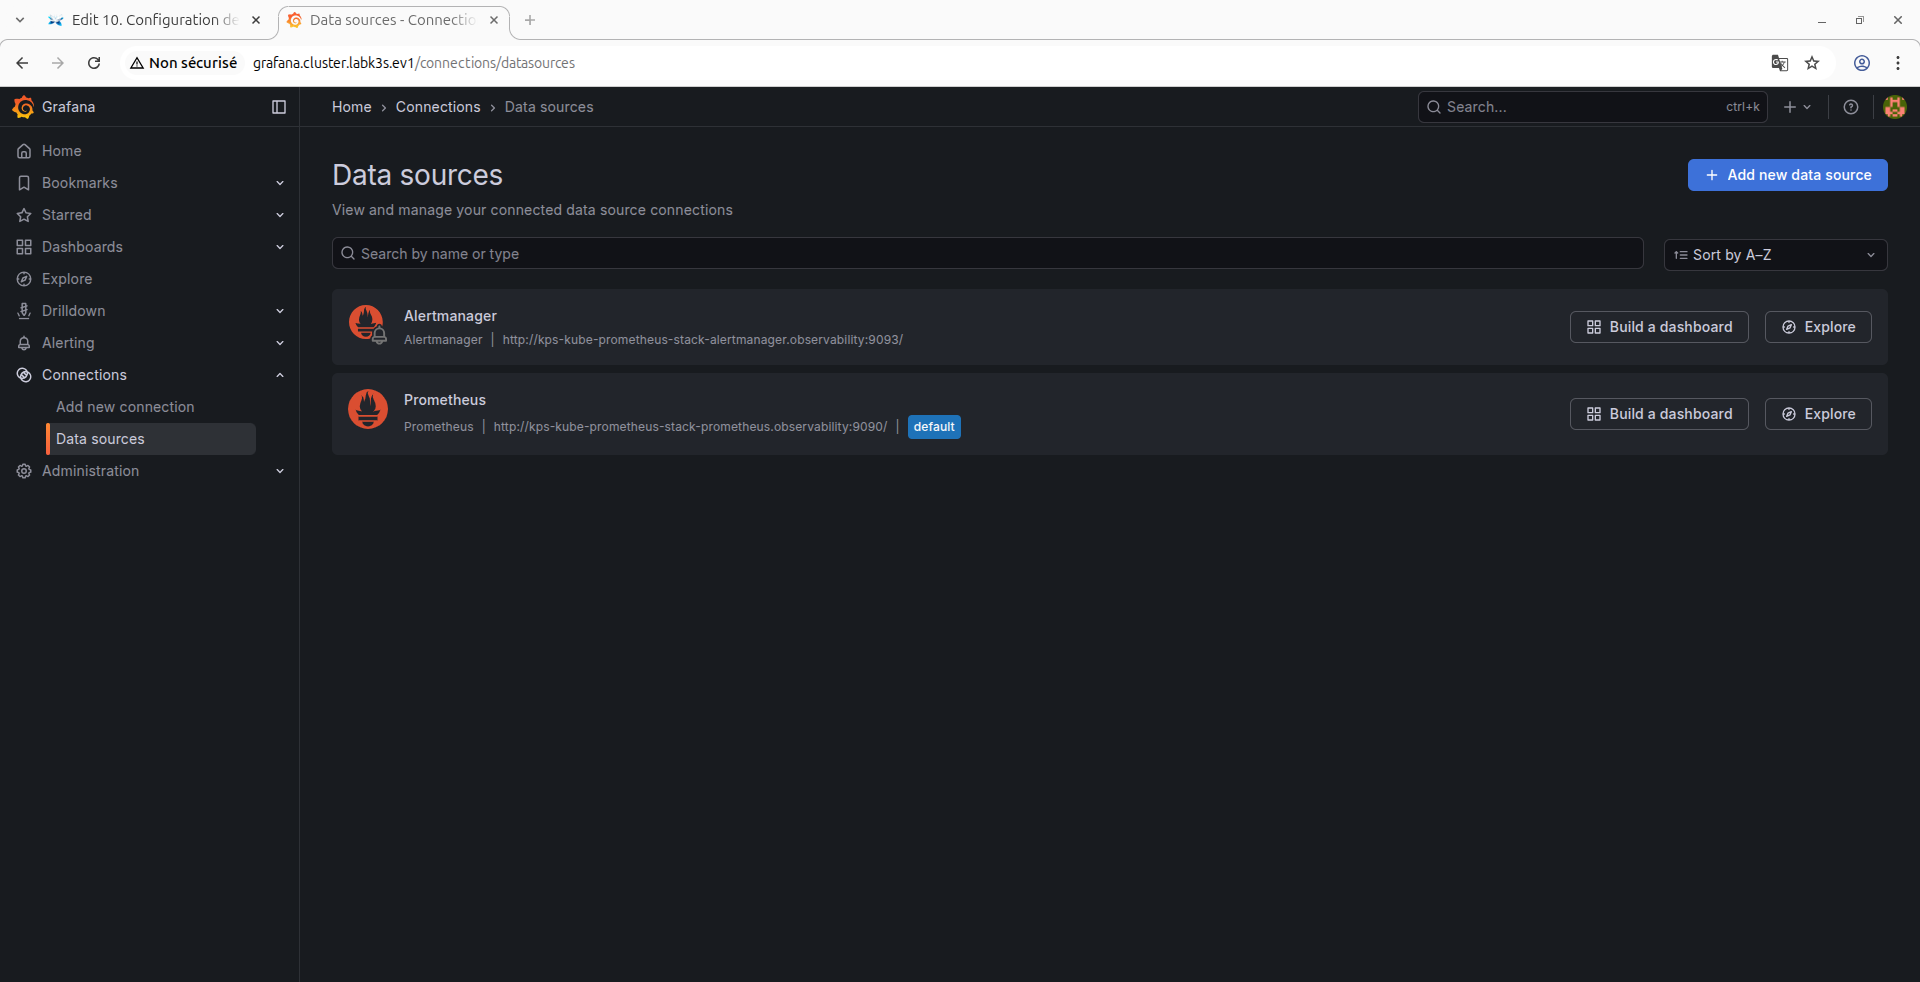Screen dimensions: 1920x982
Task: Expand the Drilldown section chevron
Action: 280,311
